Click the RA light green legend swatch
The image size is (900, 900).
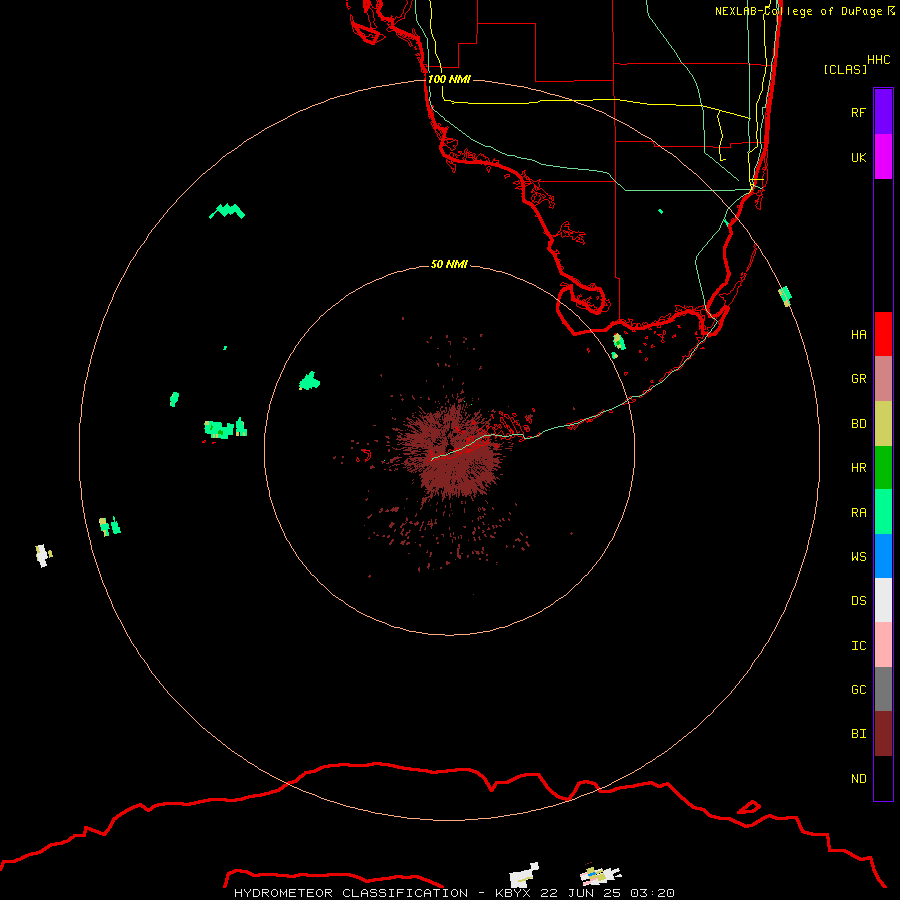click(x=883, y=512)
